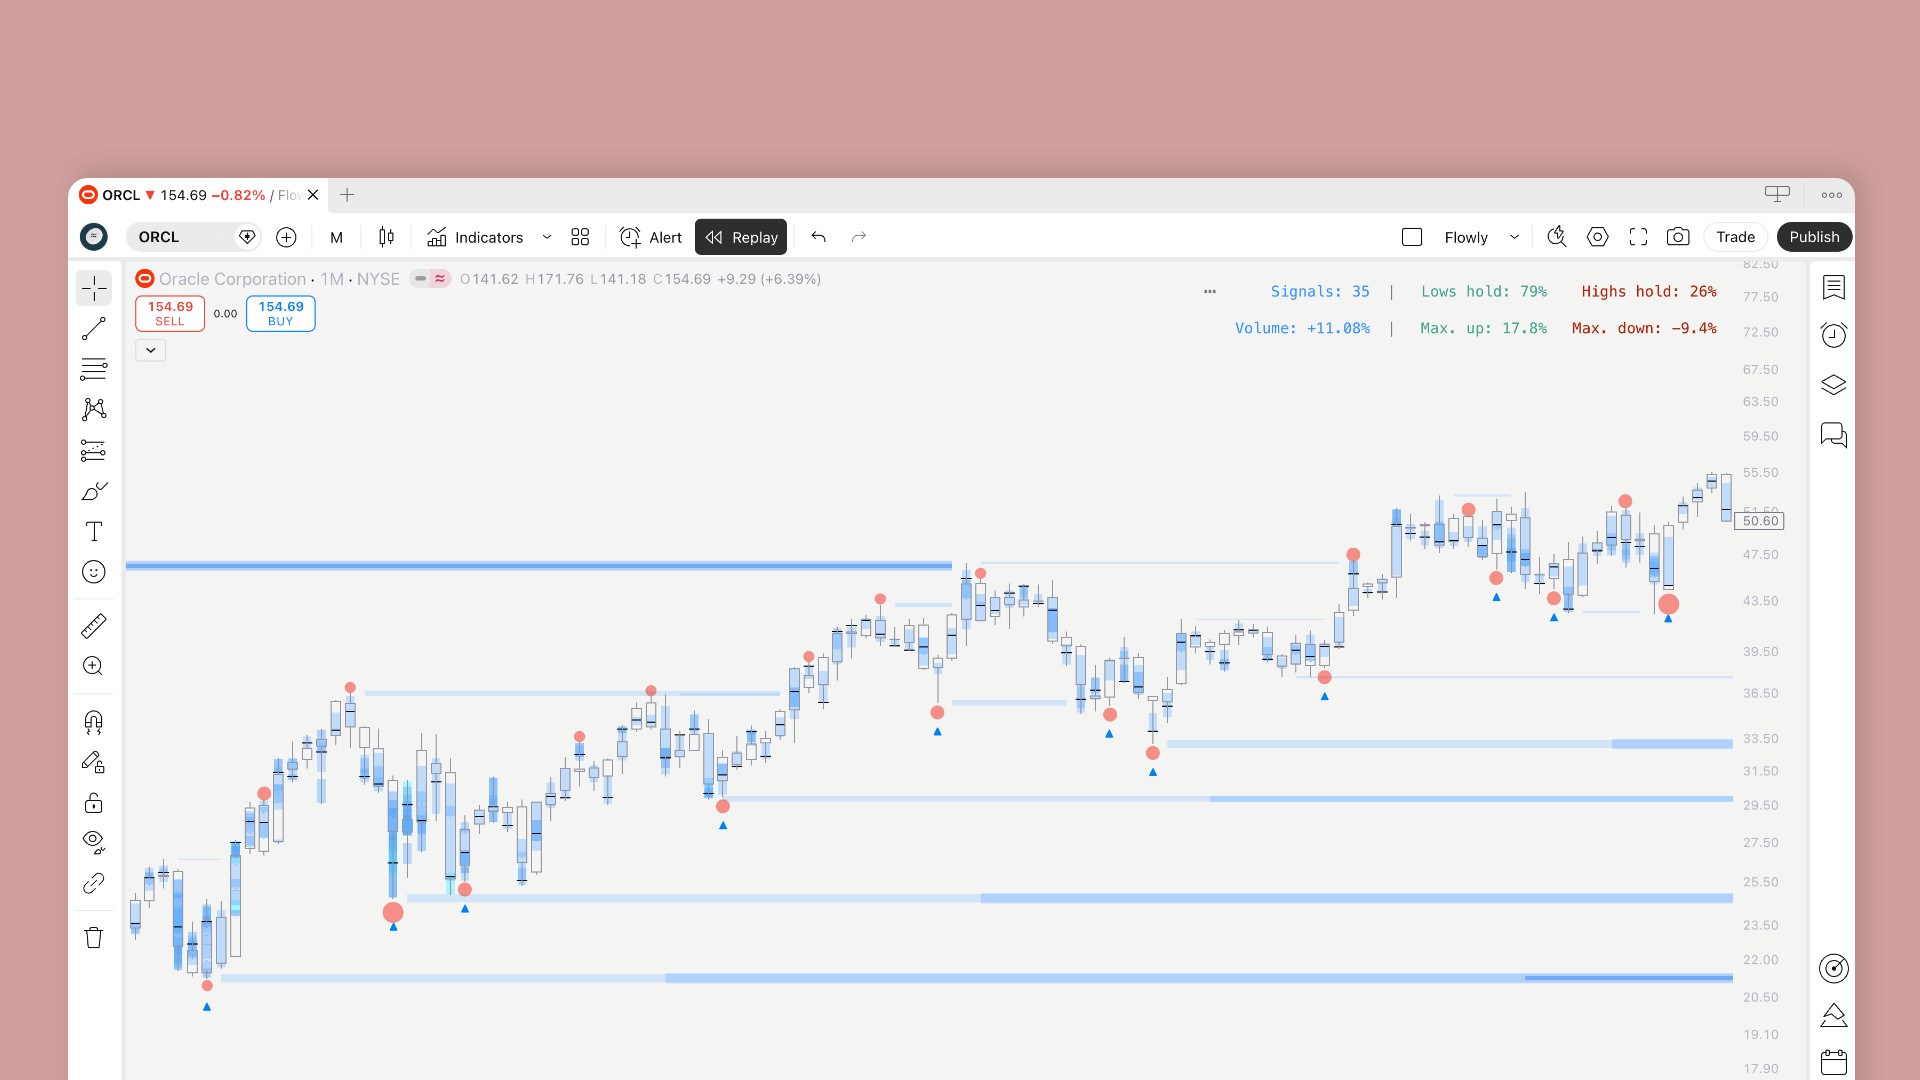Select the text annotation tool
Image resolution: width=1920 pixels, height=1080 pixels.
tap(93, 531)
